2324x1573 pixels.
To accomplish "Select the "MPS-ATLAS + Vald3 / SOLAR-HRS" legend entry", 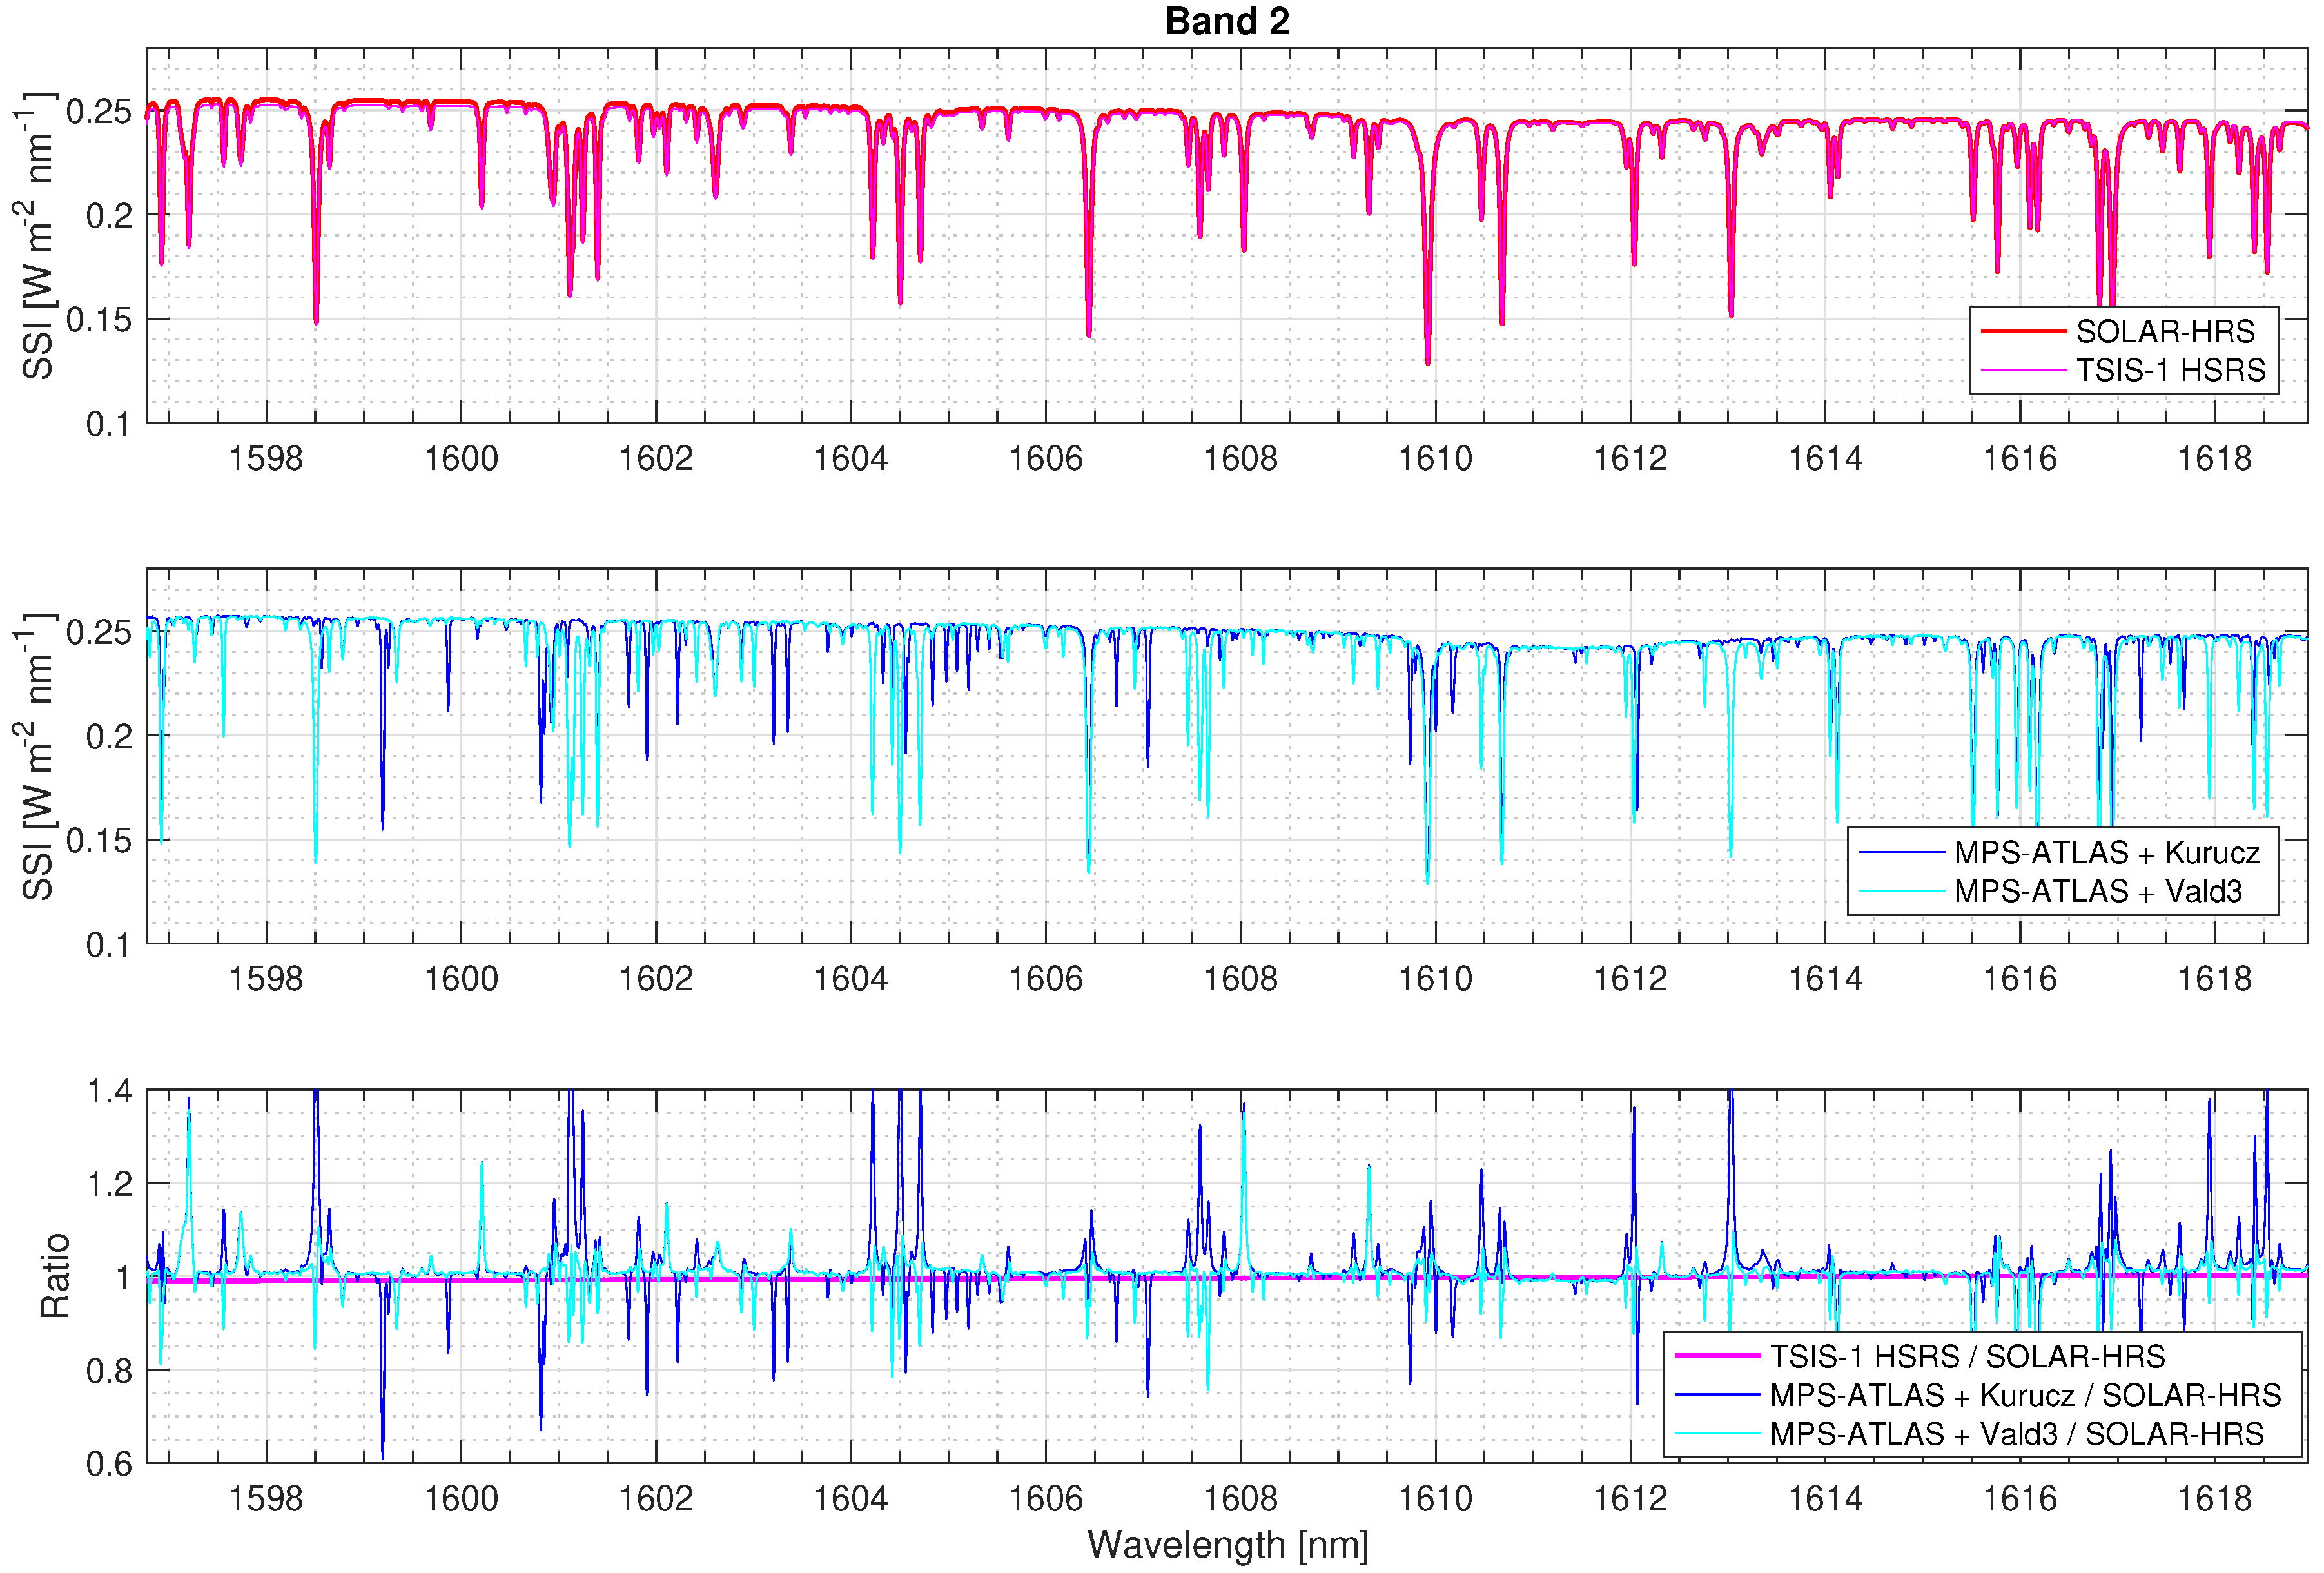I will point(2016,1434).
